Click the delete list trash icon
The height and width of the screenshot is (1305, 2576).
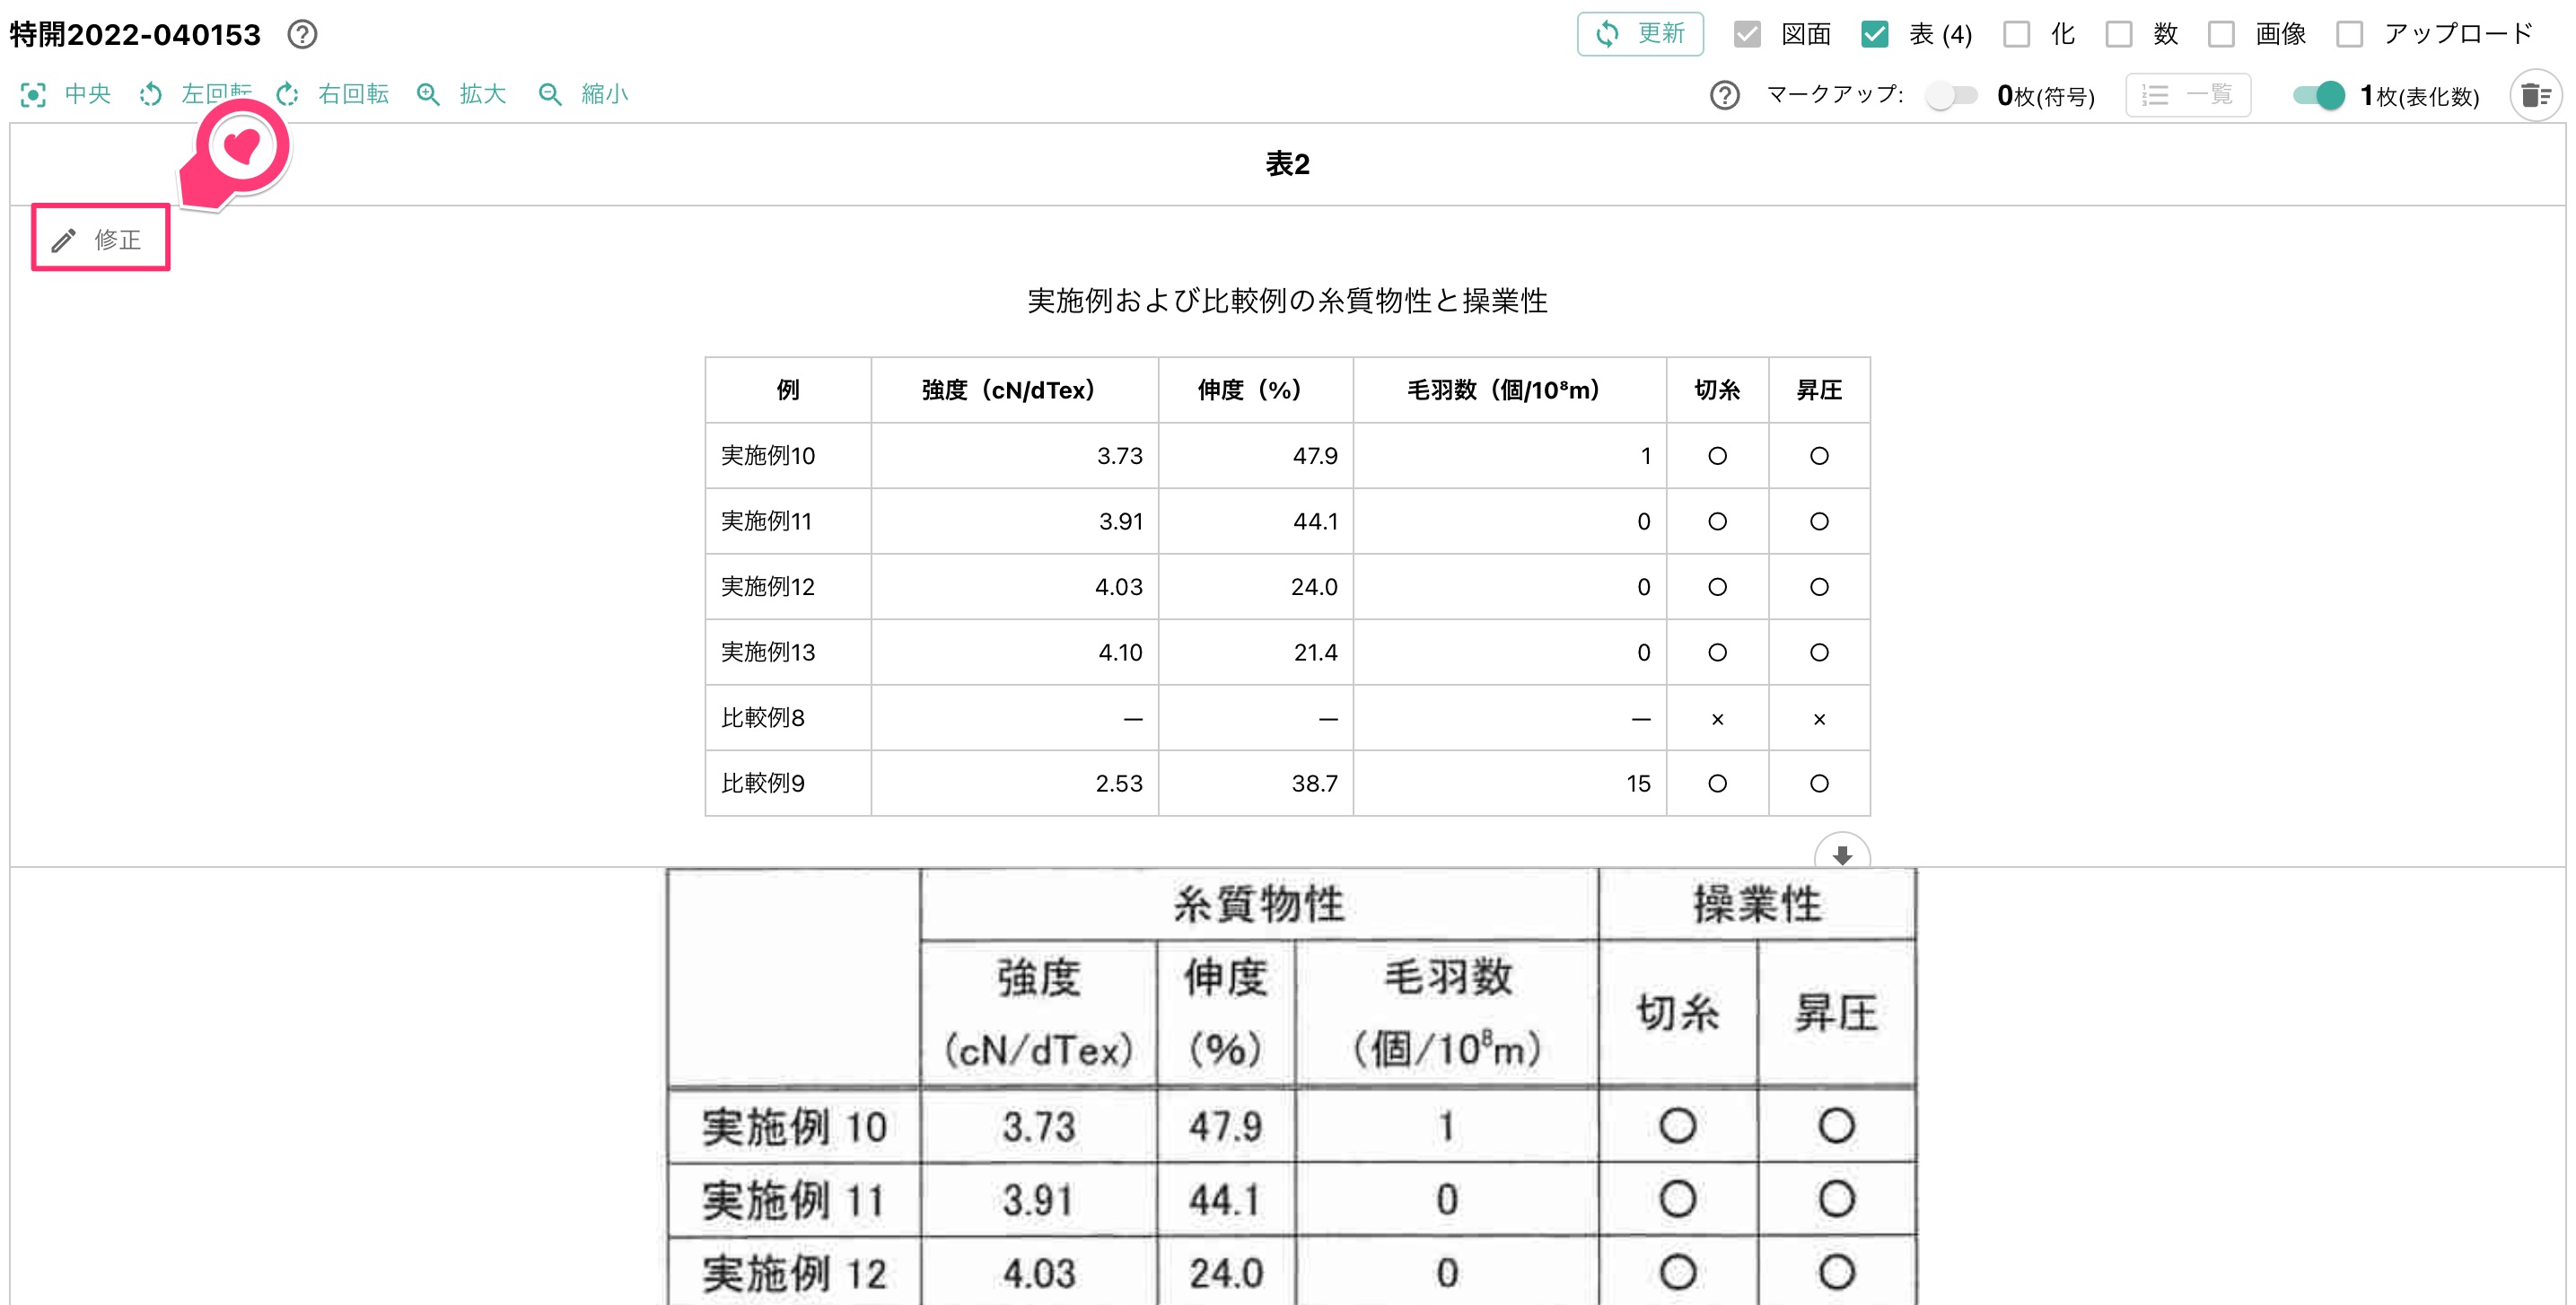pyautogui.click(x=2535, y=96)
